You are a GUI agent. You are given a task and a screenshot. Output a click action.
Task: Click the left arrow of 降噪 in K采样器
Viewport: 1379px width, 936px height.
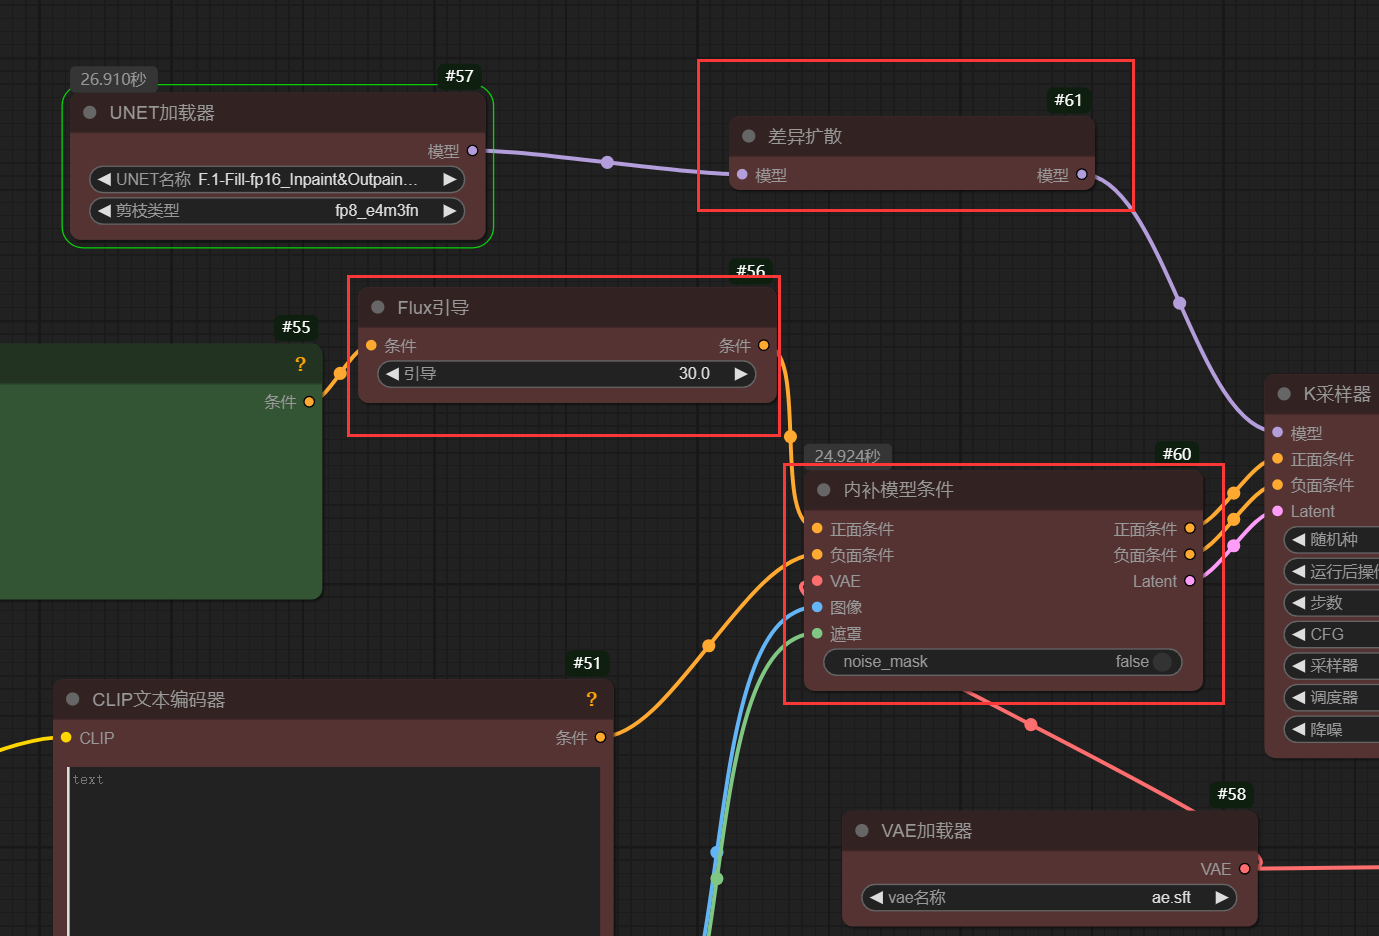tap(1298, 730)
